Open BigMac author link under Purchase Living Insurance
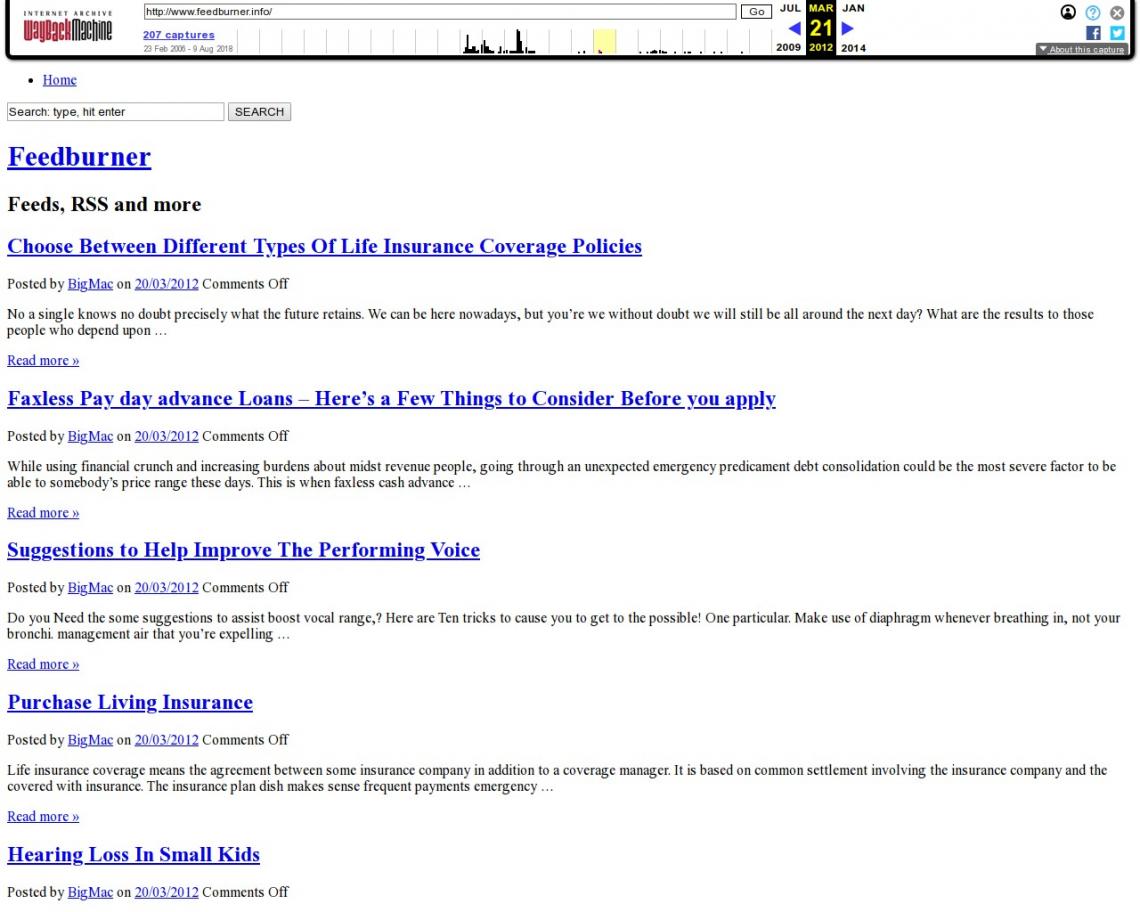Image resolution: width=1140 pixels, height=912 pixels. [90, 740]
